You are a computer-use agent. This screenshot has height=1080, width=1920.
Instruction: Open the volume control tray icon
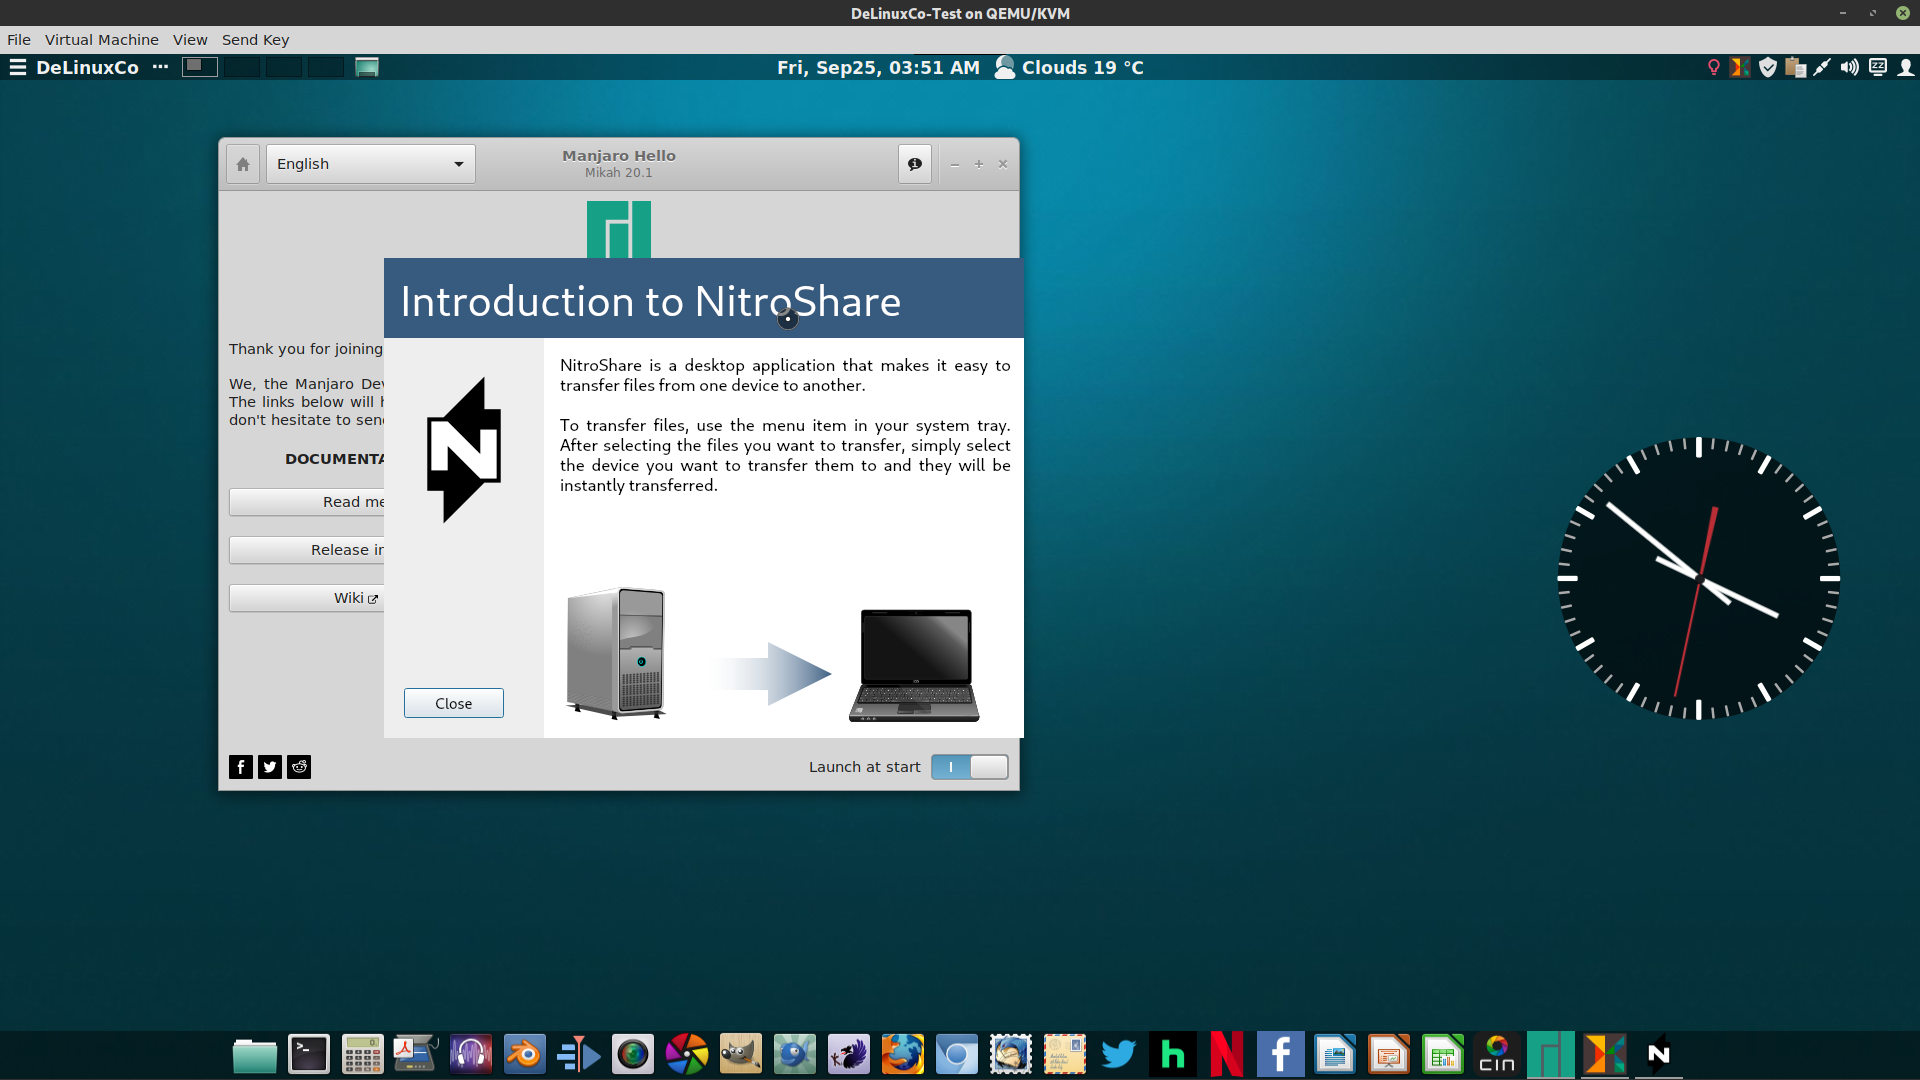click(1850, 67)
